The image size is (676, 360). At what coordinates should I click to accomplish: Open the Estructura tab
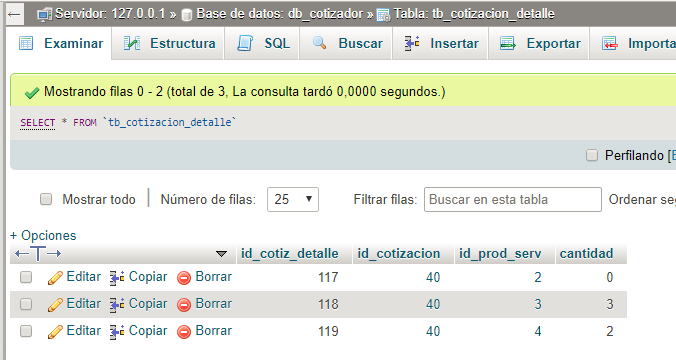point(169,43)
